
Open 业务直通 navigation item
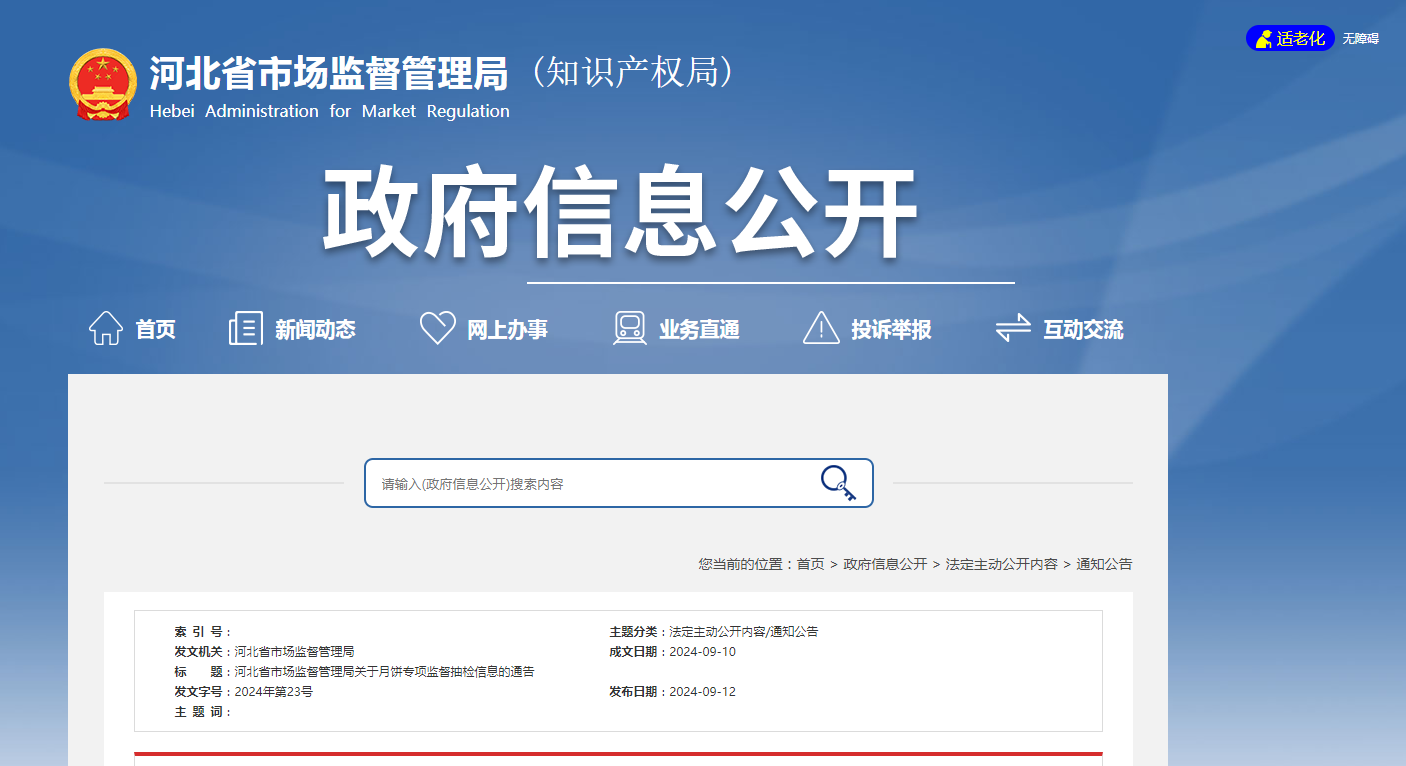click(700, 329)
